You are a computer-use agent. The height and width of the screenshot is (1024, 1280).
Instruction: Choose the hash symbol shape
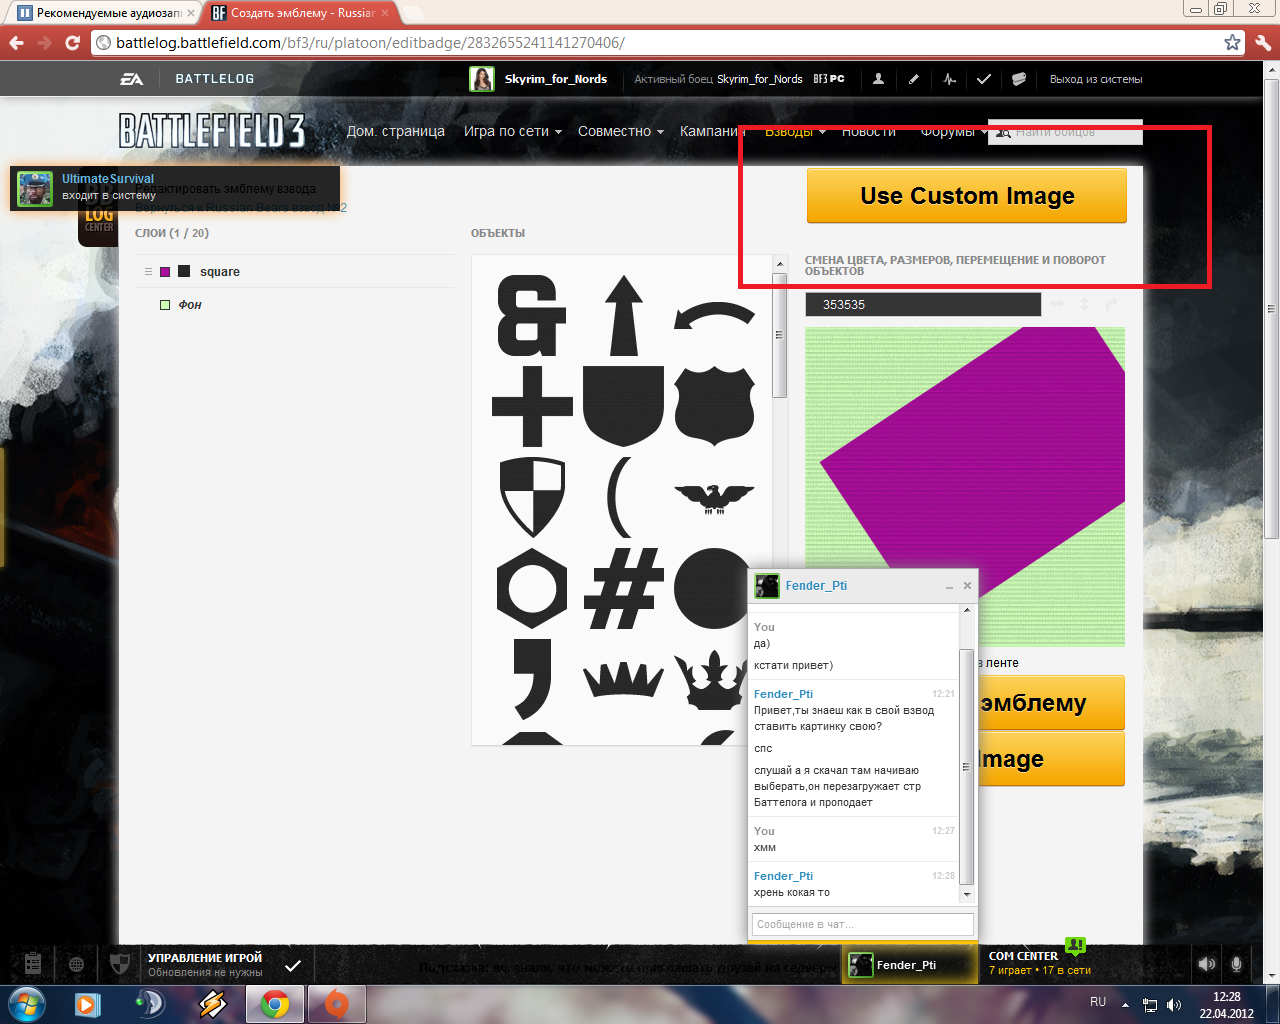tap(624, 588)
